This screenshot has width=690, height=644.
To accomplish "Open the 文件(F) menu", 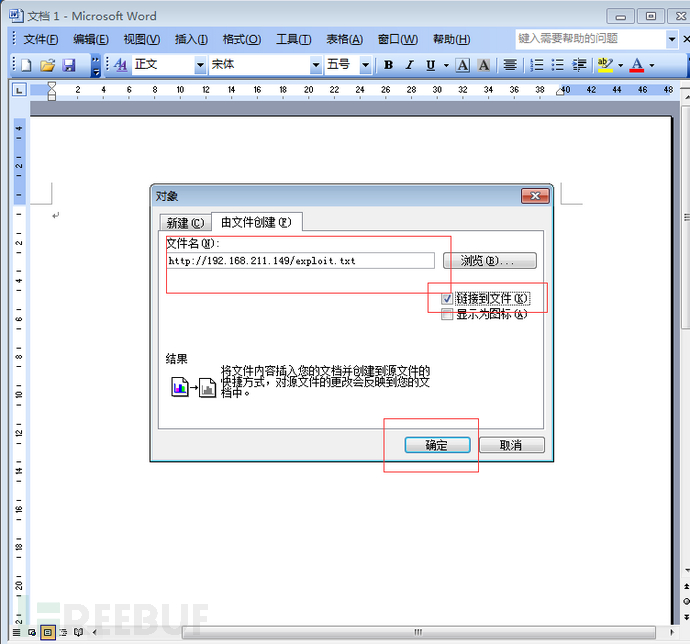I will click(x=40, y=40).
